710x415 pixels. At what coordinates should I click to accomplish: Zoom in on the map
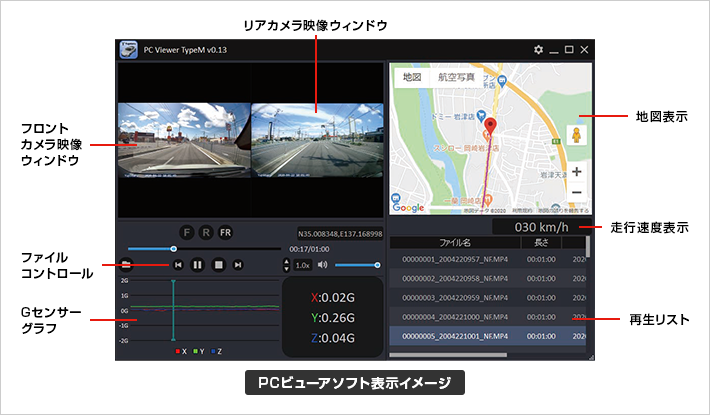(x=576, y=172)
